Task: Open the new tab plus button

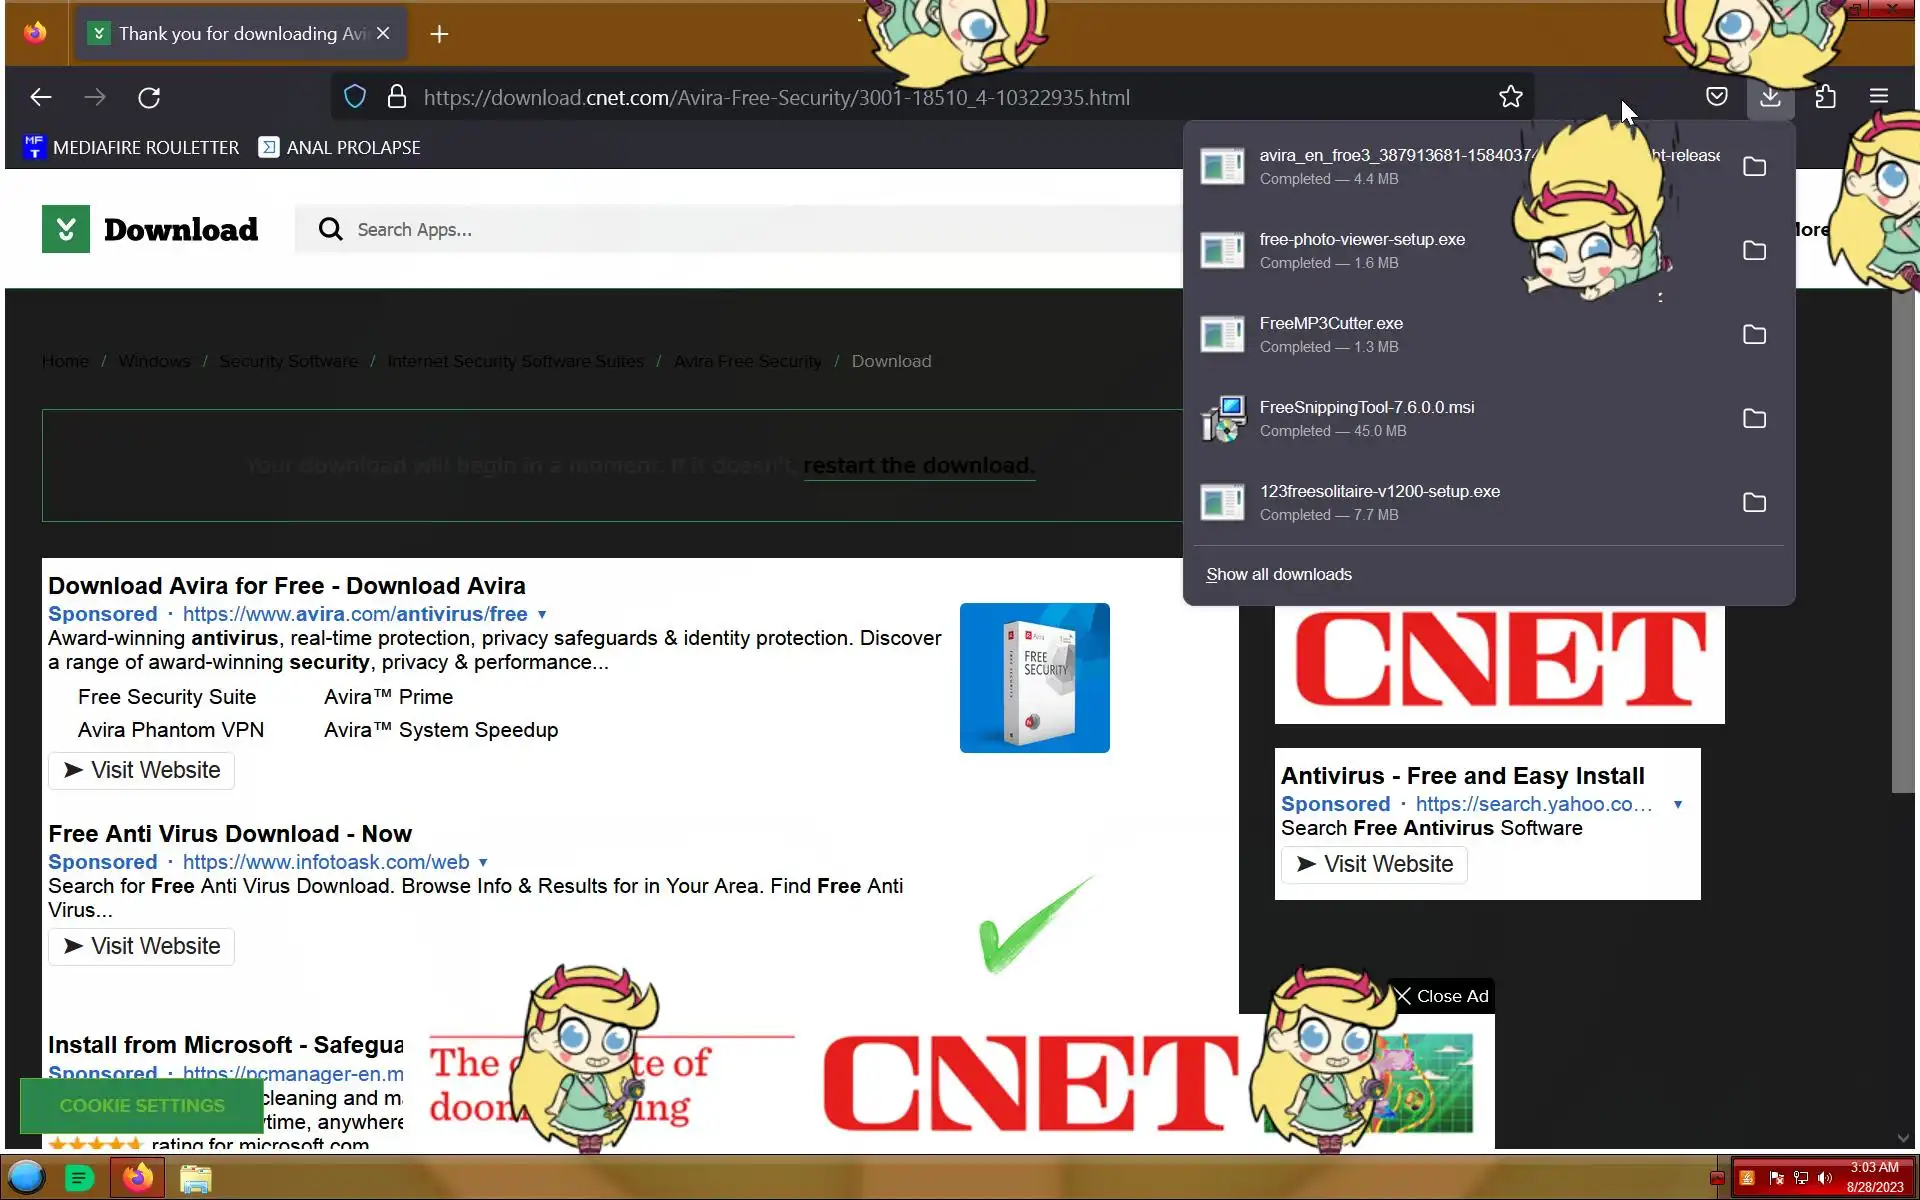Action: 439,34
